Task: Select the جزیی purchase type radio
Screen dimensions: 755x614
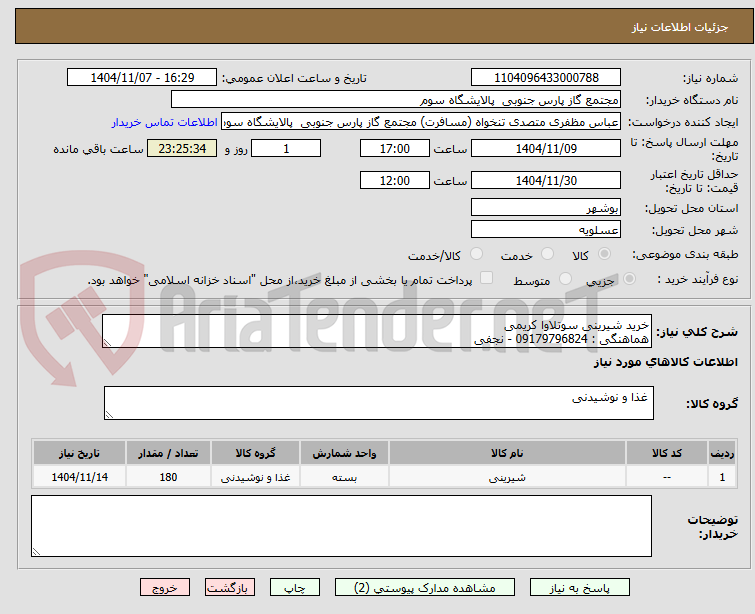Action: tap(629, 279)
